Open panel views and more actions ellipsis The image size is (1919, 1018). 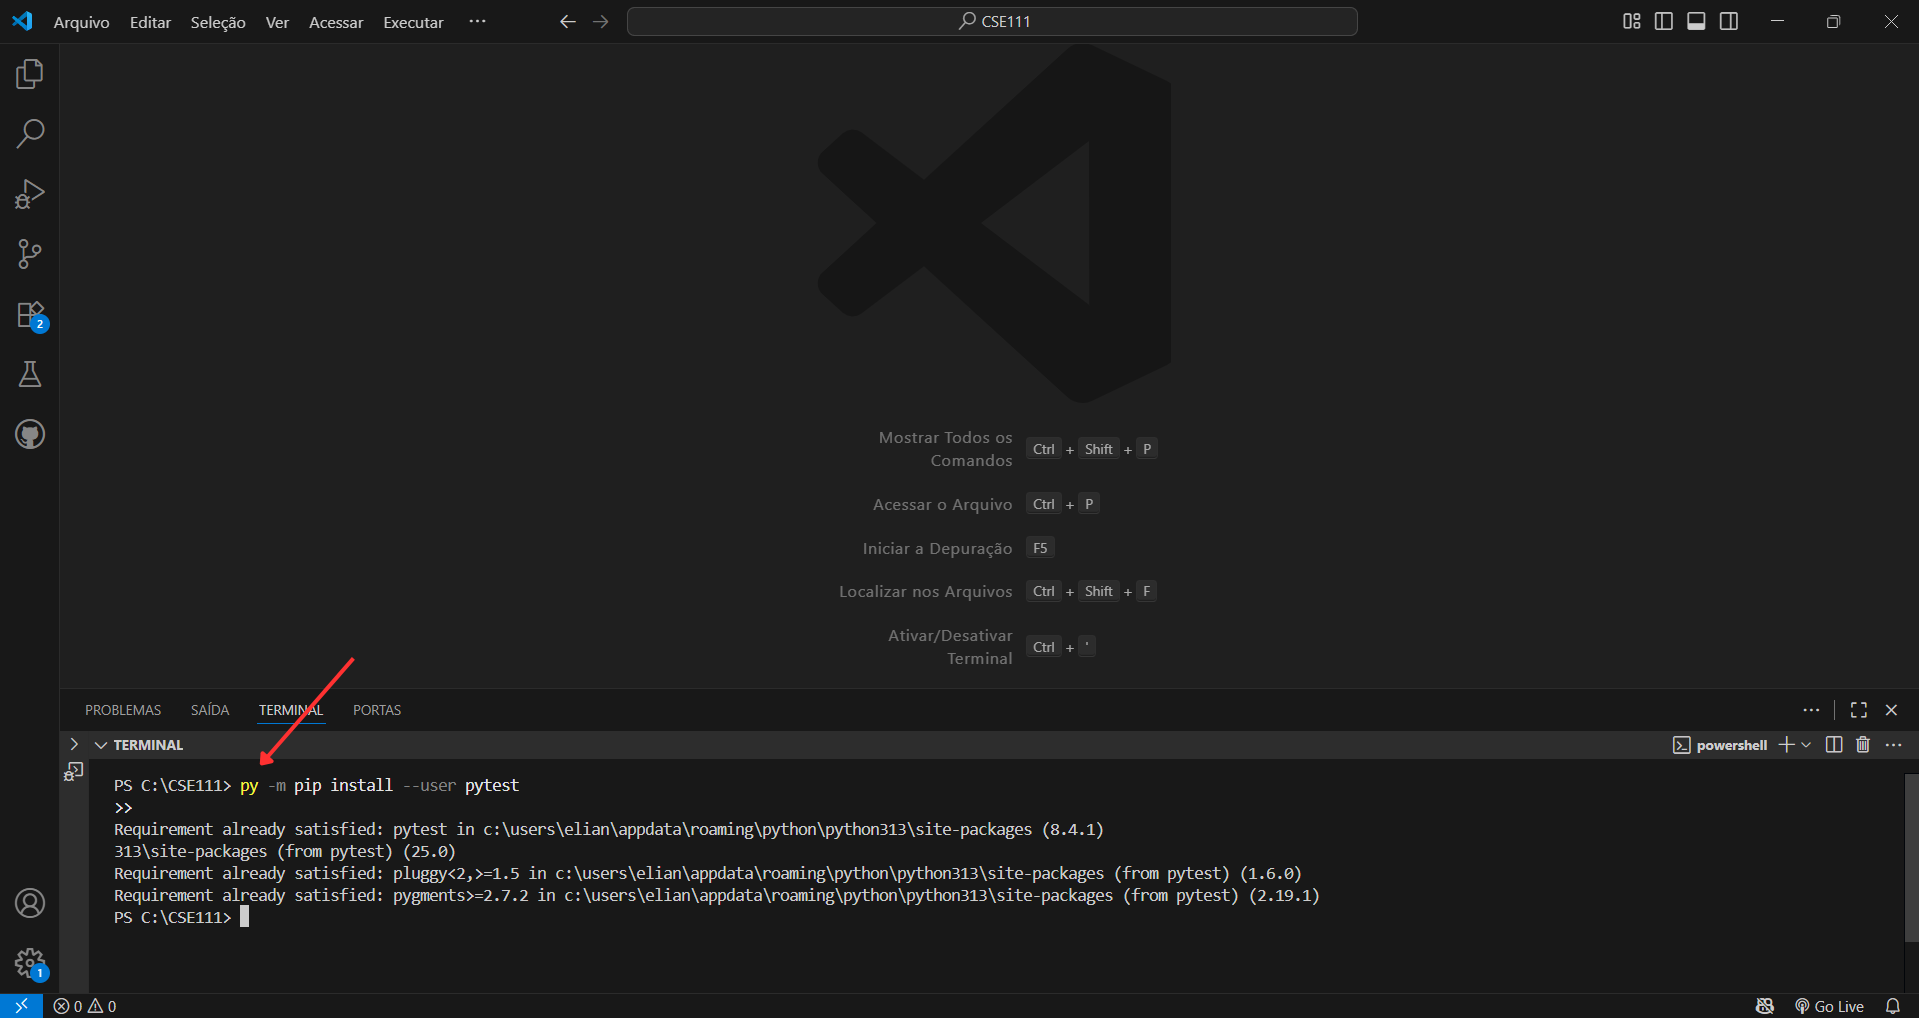coord(1811,710)
